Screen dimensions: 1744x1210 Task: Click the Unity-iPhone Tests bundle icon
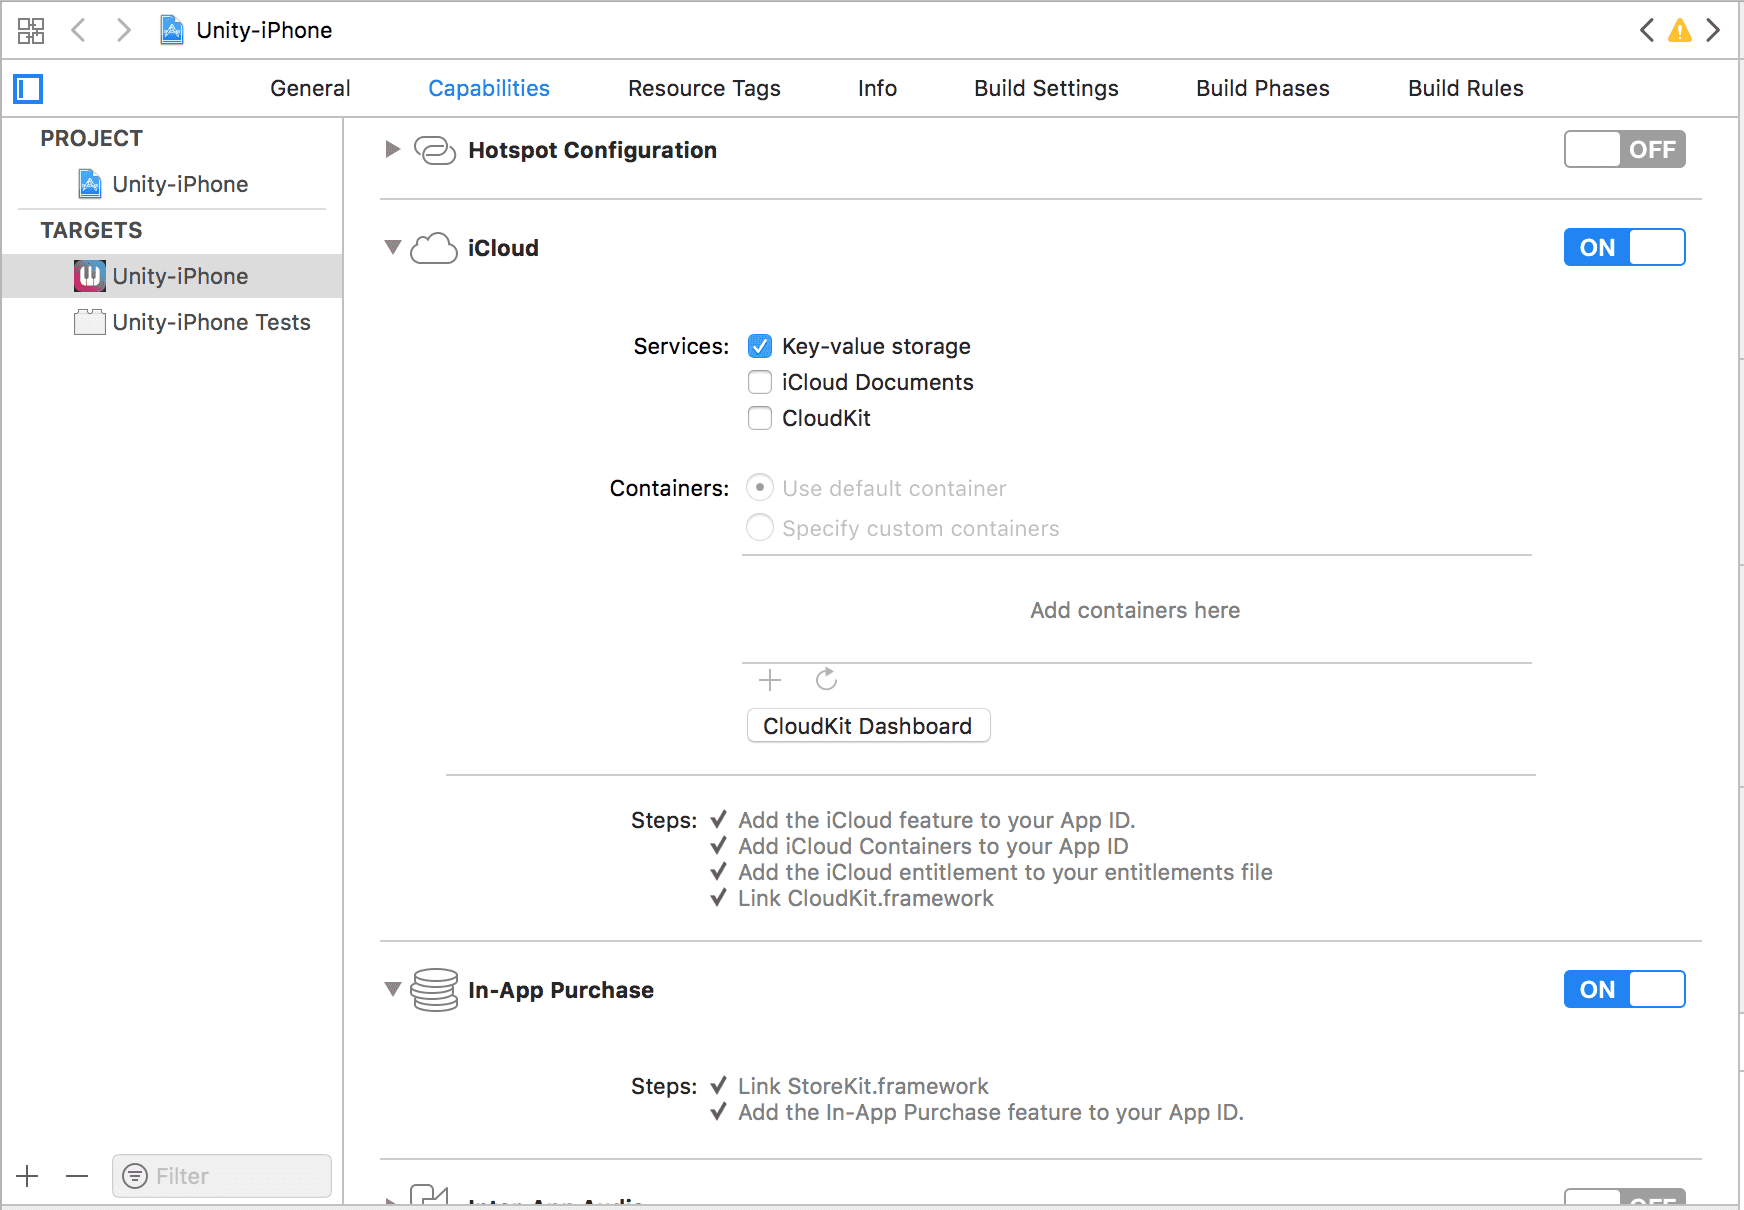[90, 322]
